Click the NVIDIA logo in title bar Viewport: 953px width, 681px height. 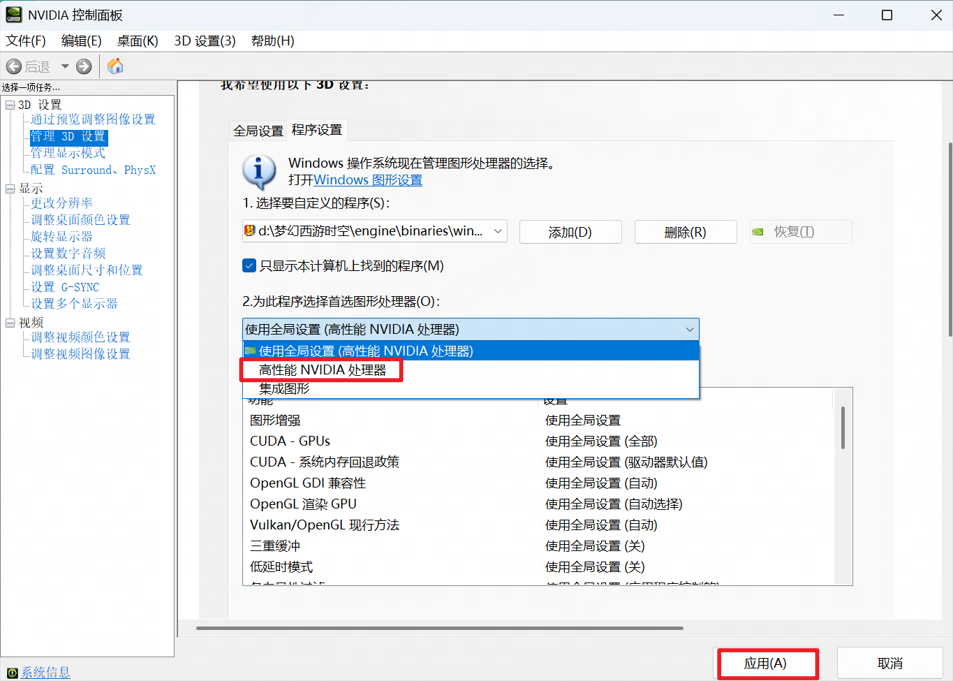(x=13, y=15)
